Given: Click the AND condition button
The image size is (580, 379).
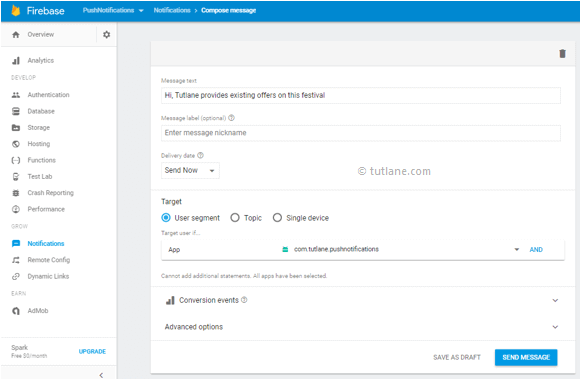Looking at the screenshot, I should coord(536,250).
